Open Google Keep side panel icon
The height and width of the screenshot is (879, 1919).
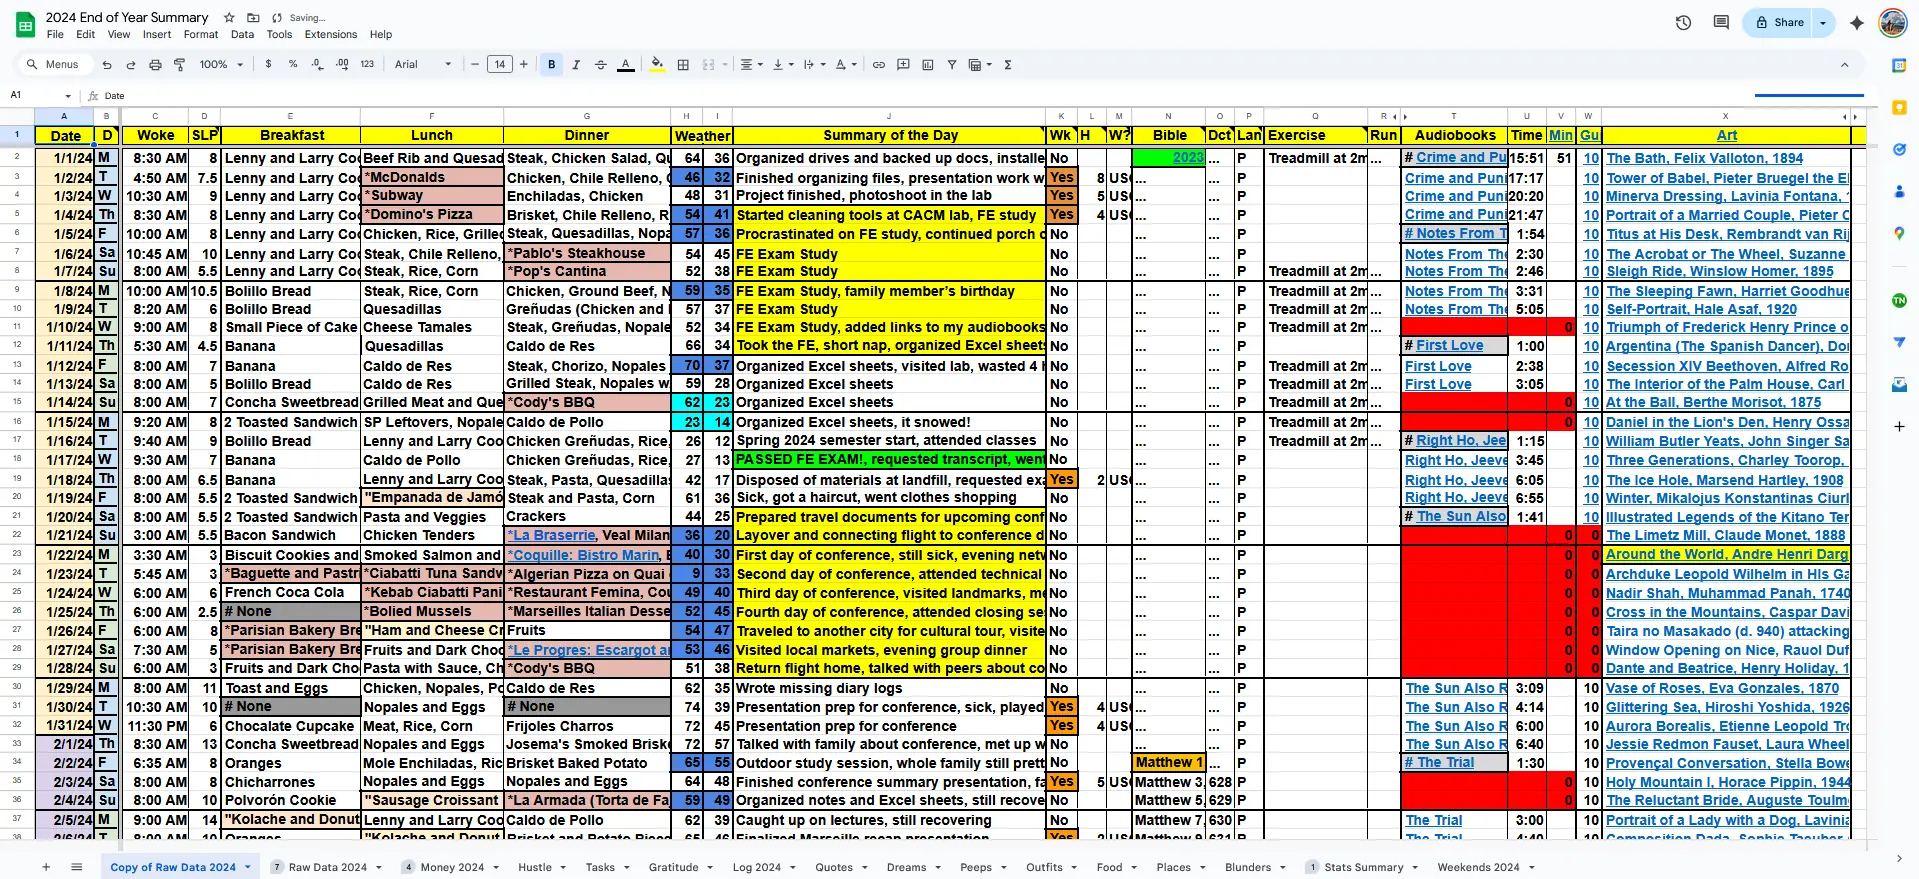1899,107
